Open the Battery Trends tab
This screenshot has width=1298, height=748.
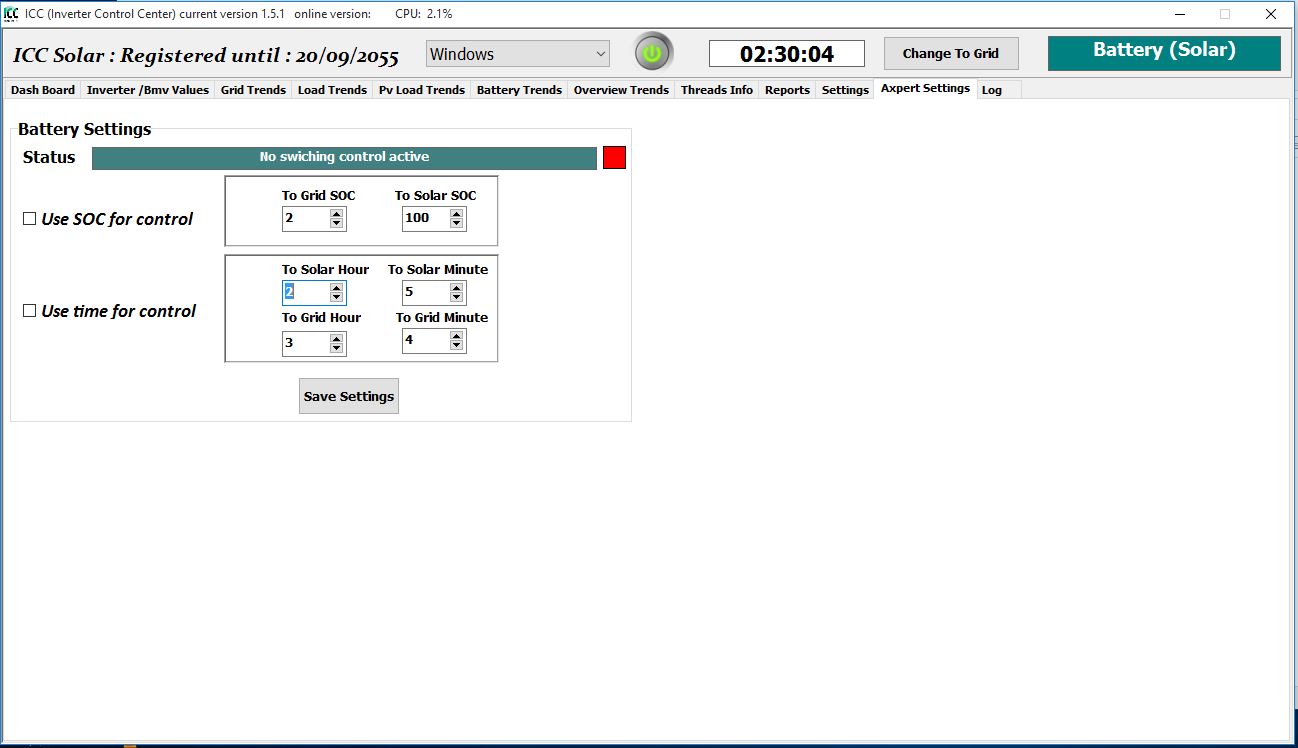click(519, 90)
